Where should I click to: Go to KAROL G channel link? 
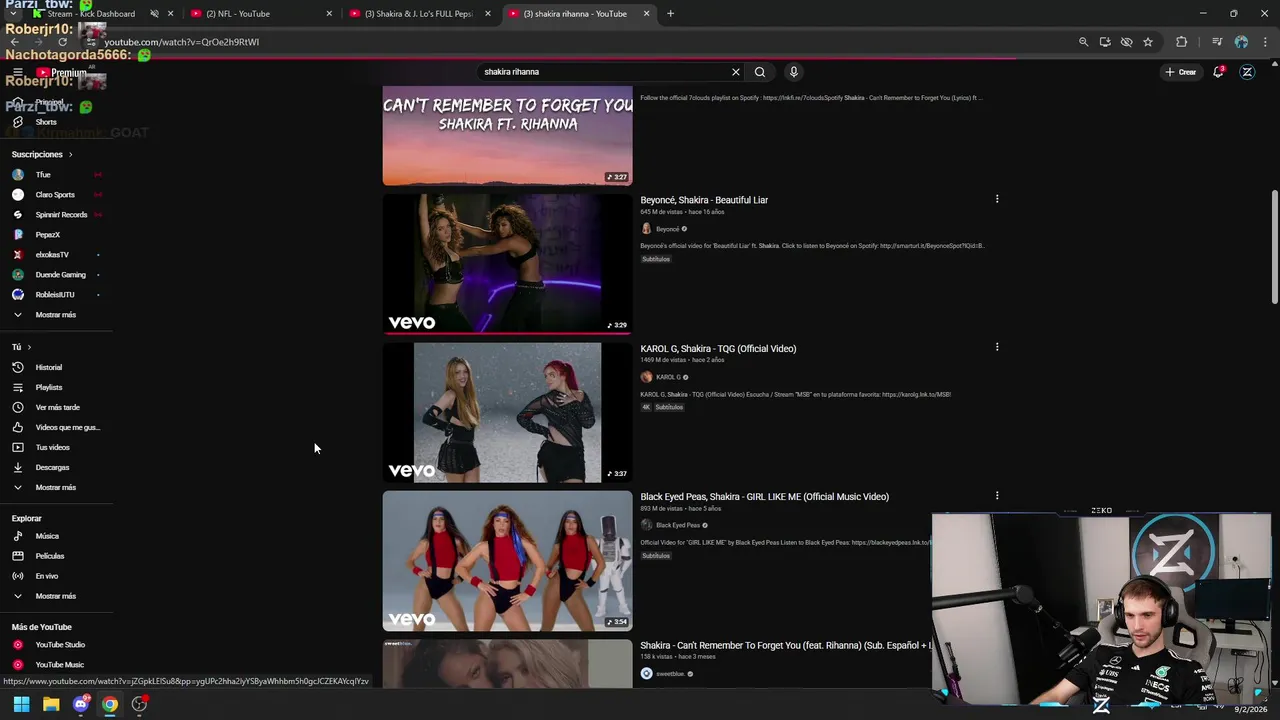click(668, 377)
